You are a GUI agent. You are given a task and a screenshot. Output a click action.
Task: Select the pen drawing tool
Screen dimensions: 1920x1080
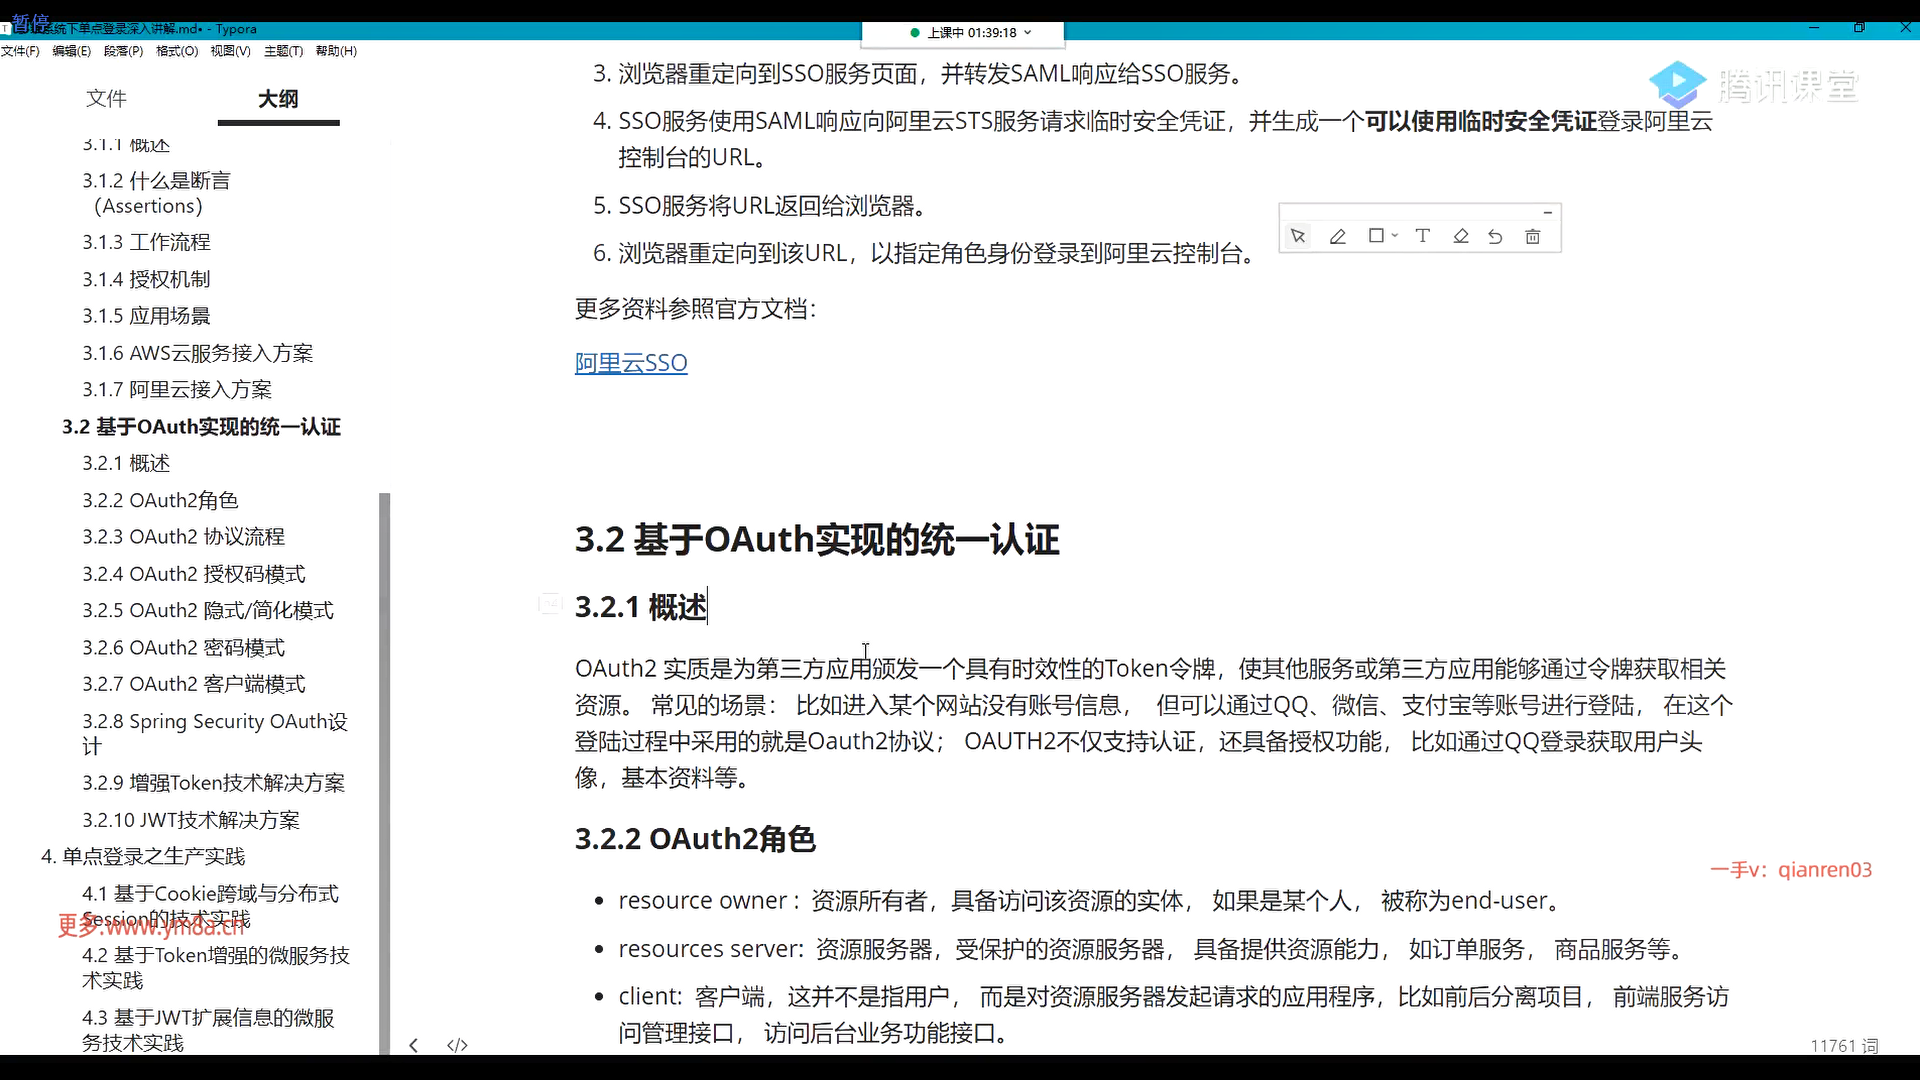click(x=1337, y=237)
